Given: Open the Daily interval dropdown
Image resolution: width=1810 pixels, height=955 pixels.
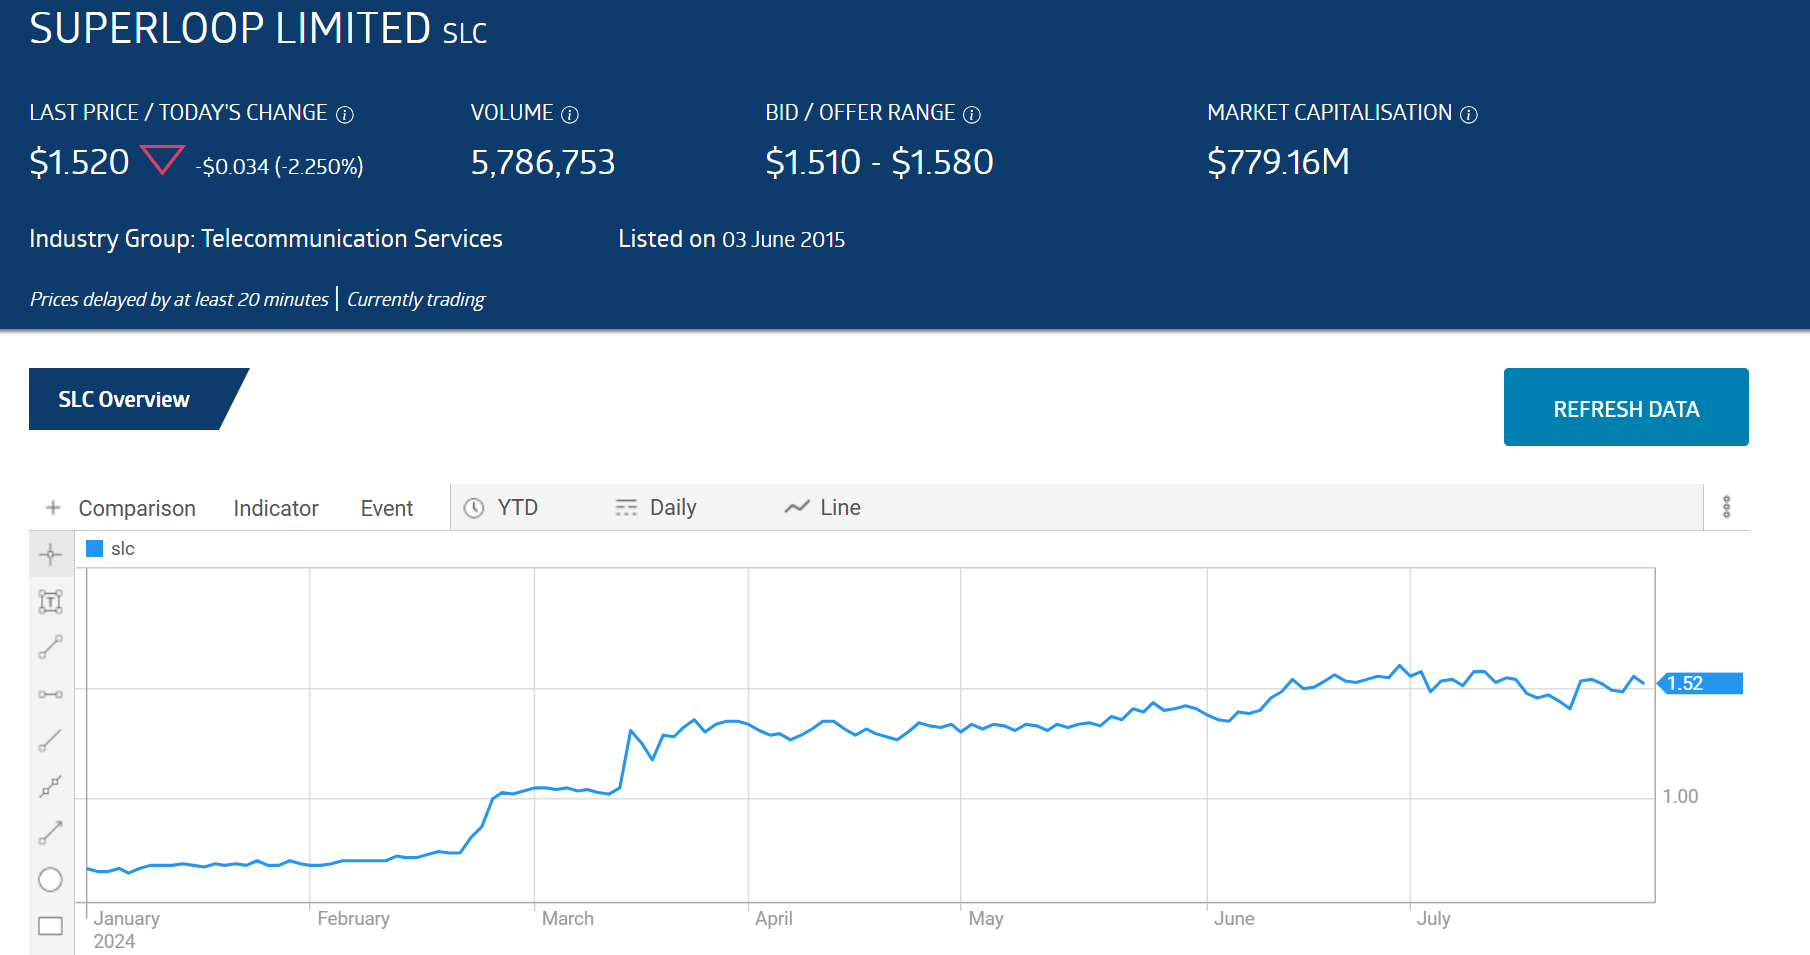Looking at the screenshot, I should point(673,508).
